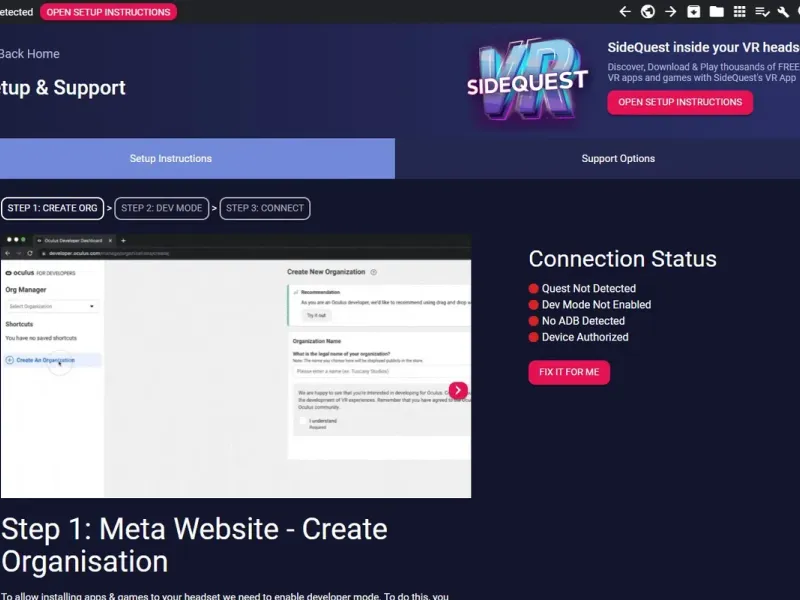Click Open Setup Instructions in SideQuest VR banner
Image resolution: width=800 pixels, height=600 pixels.
[680, 102]
